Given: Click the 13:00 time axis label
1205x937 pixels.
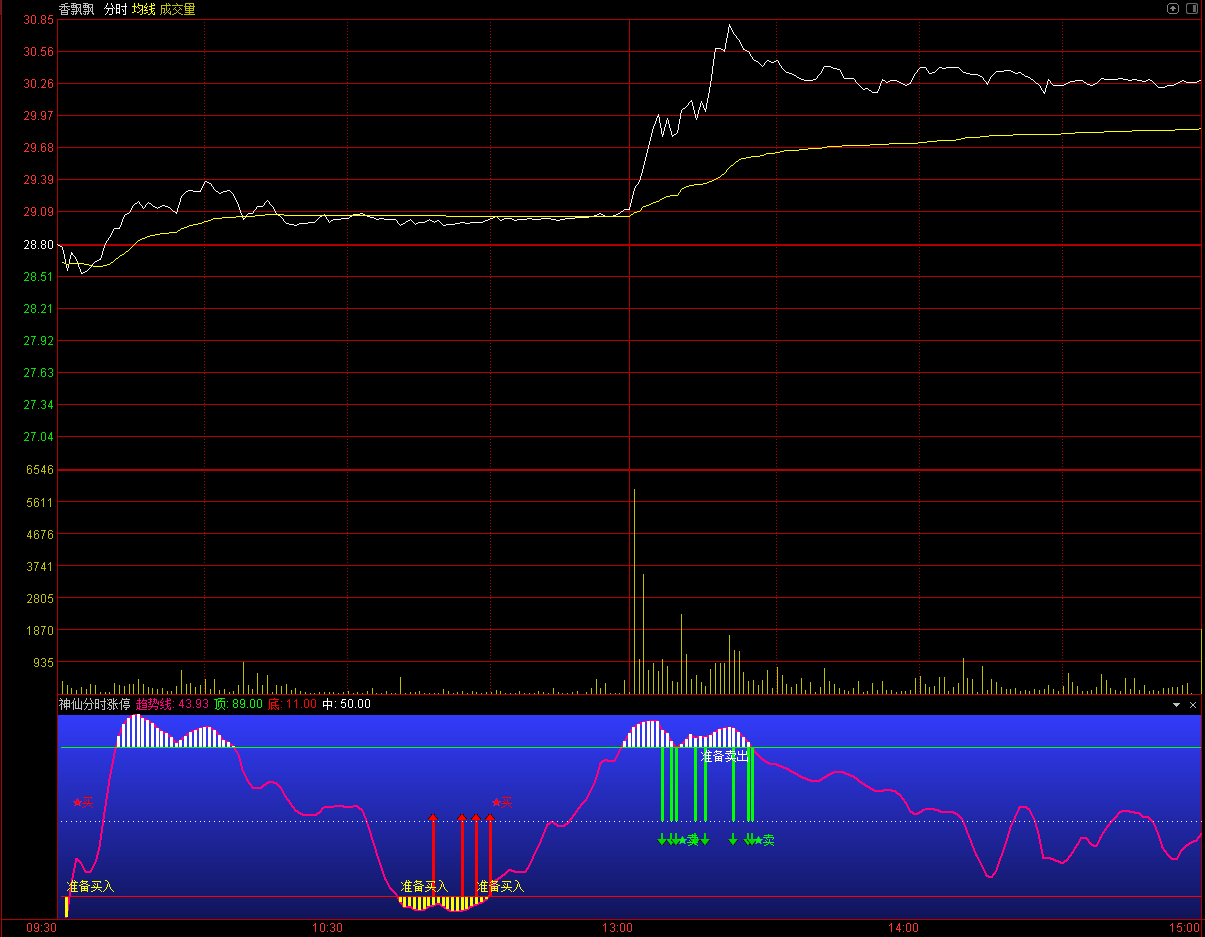Looking at the screenshot, I should pos(618,929).
